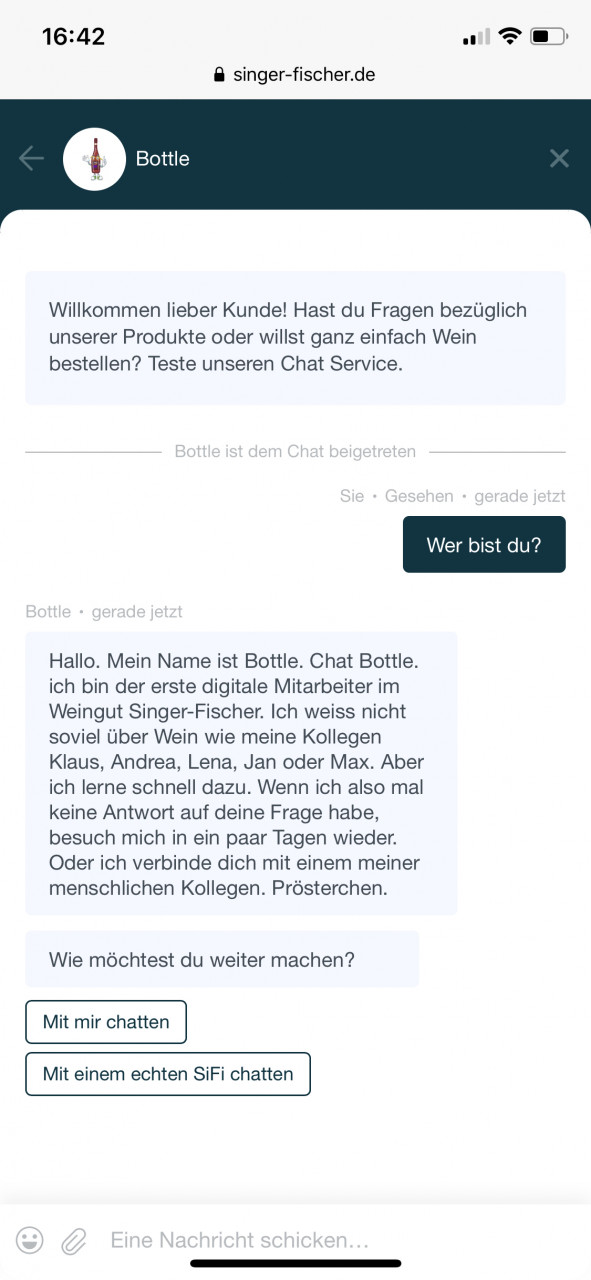Tap the cellular signal bars icon
Image resolution: width=591 pixels, height=1280 pixels.
[474, 36]
